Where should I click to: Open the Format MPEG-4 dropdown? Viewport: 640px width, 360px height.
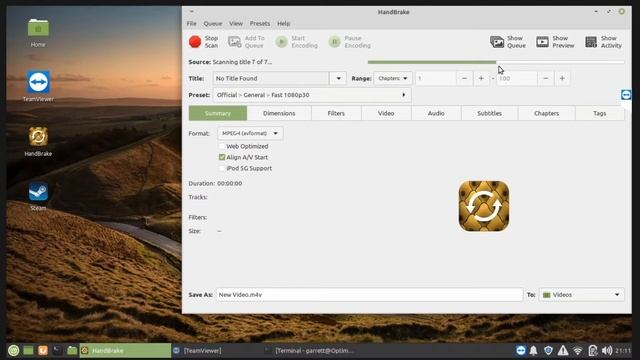(x=250, y=133)
